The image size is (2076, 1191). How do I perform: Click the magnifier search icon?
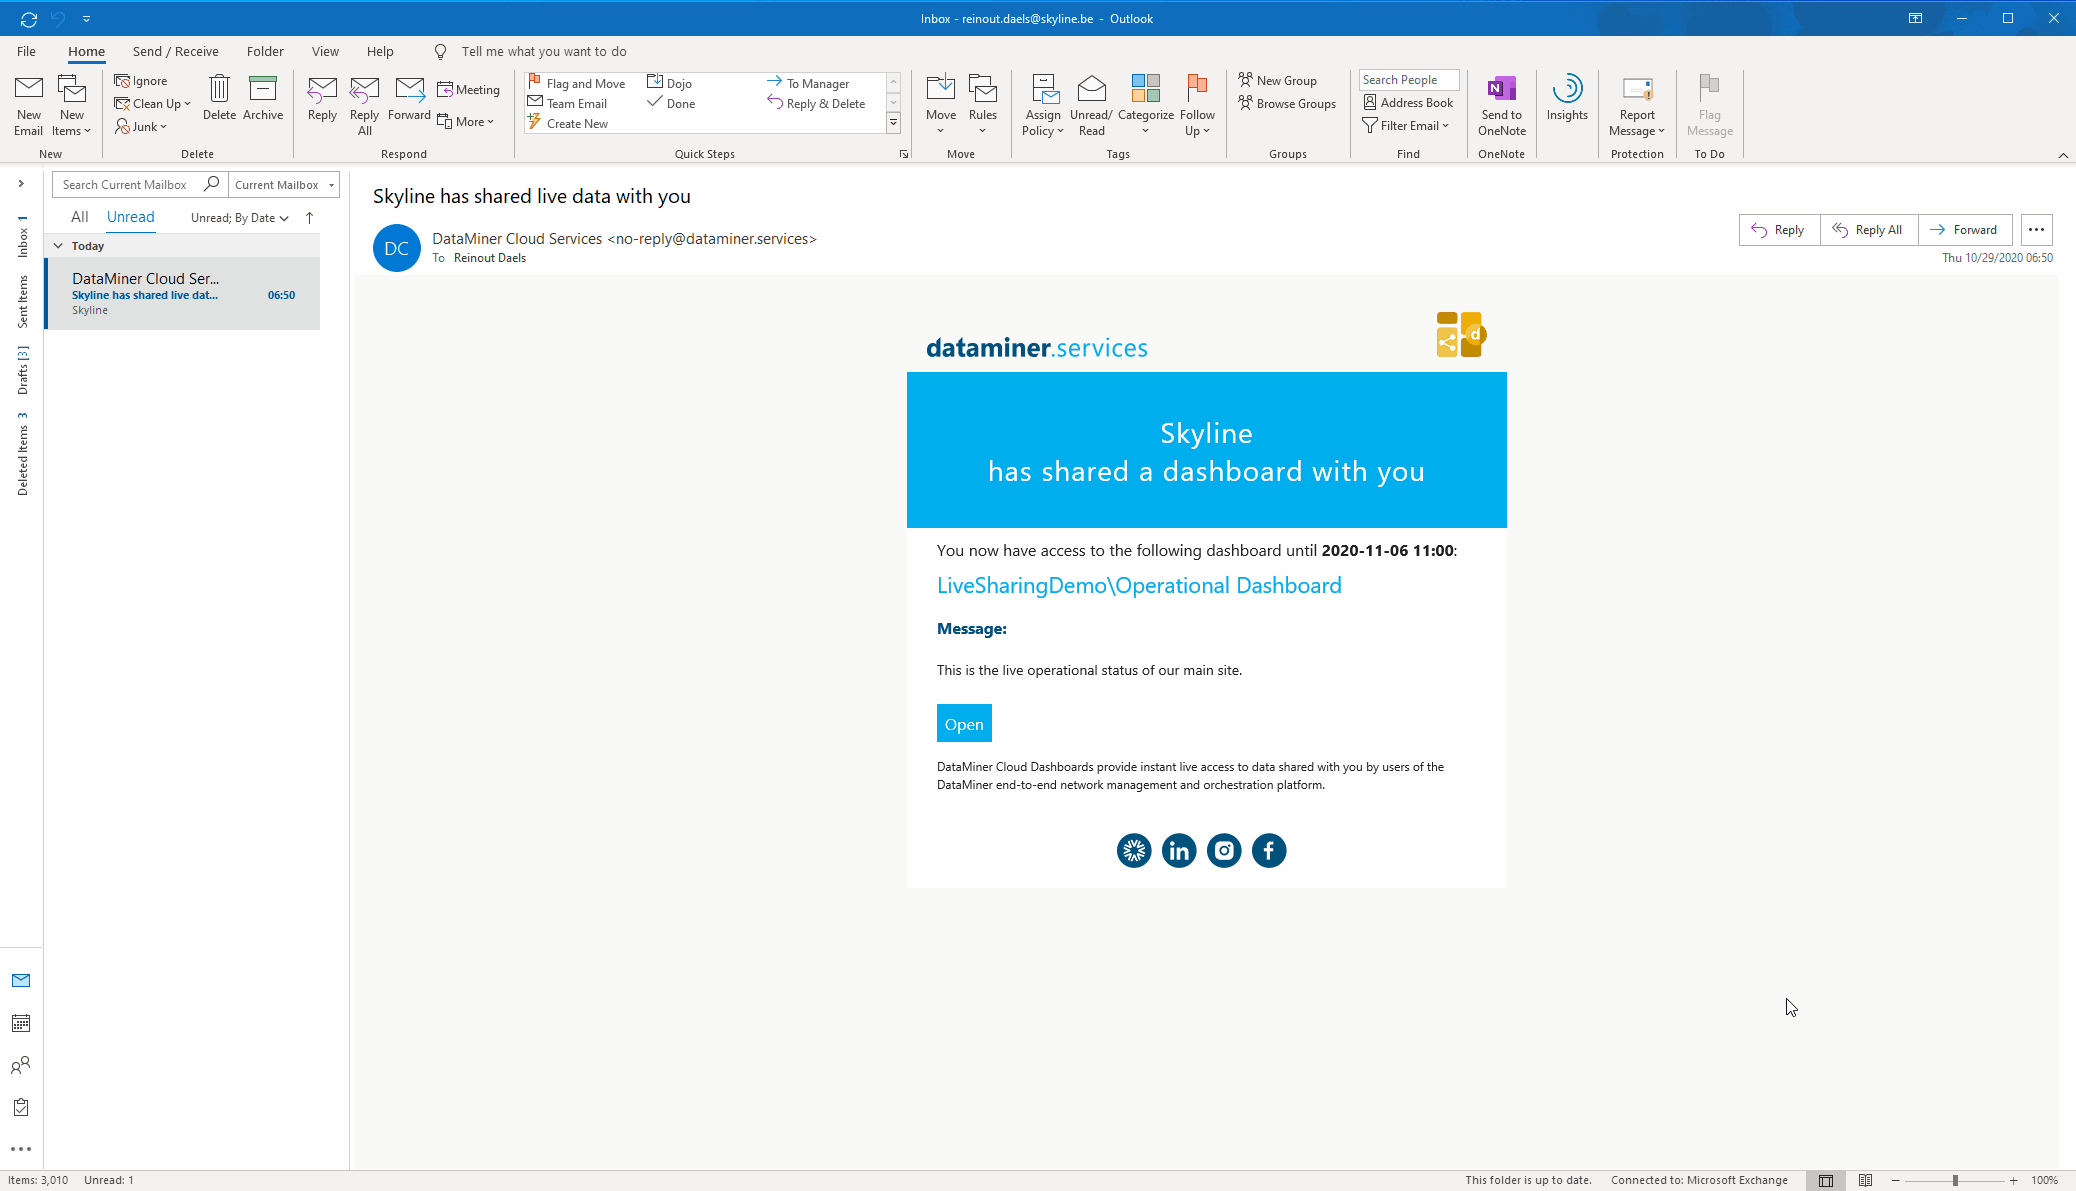(x=211, y=184)
